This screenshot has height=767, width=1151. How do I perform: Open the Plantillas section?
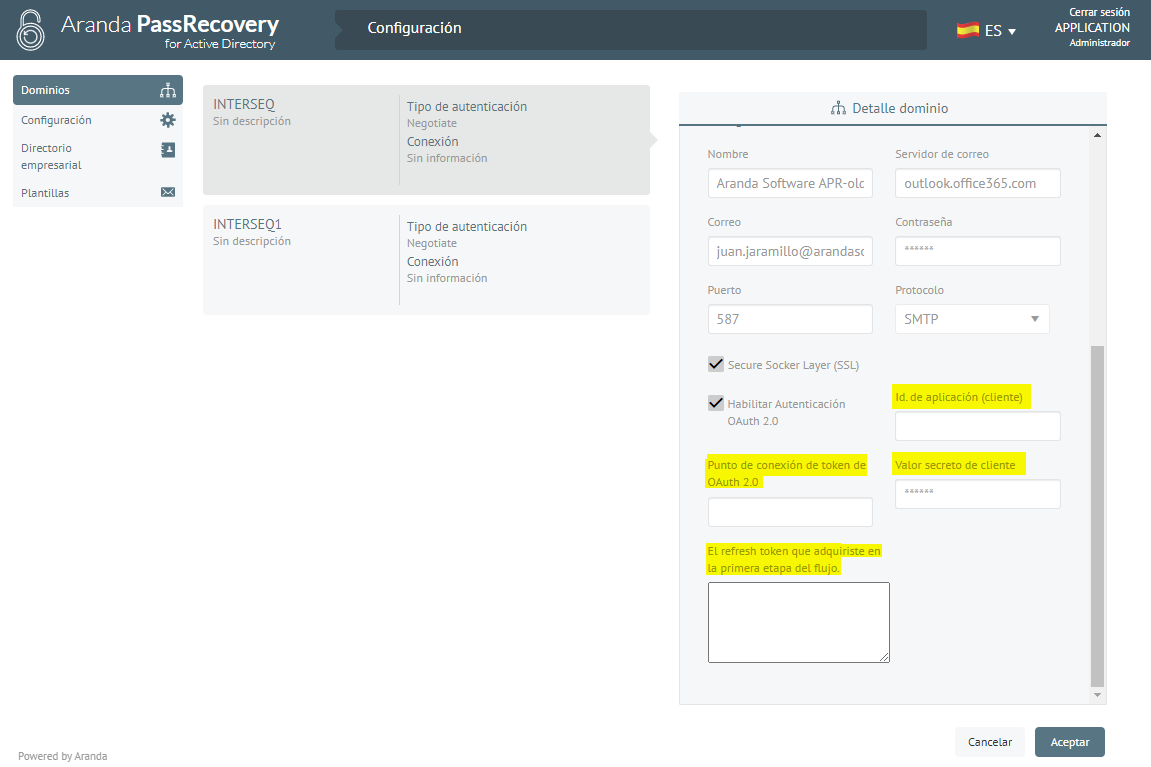(x=98, y=193)
